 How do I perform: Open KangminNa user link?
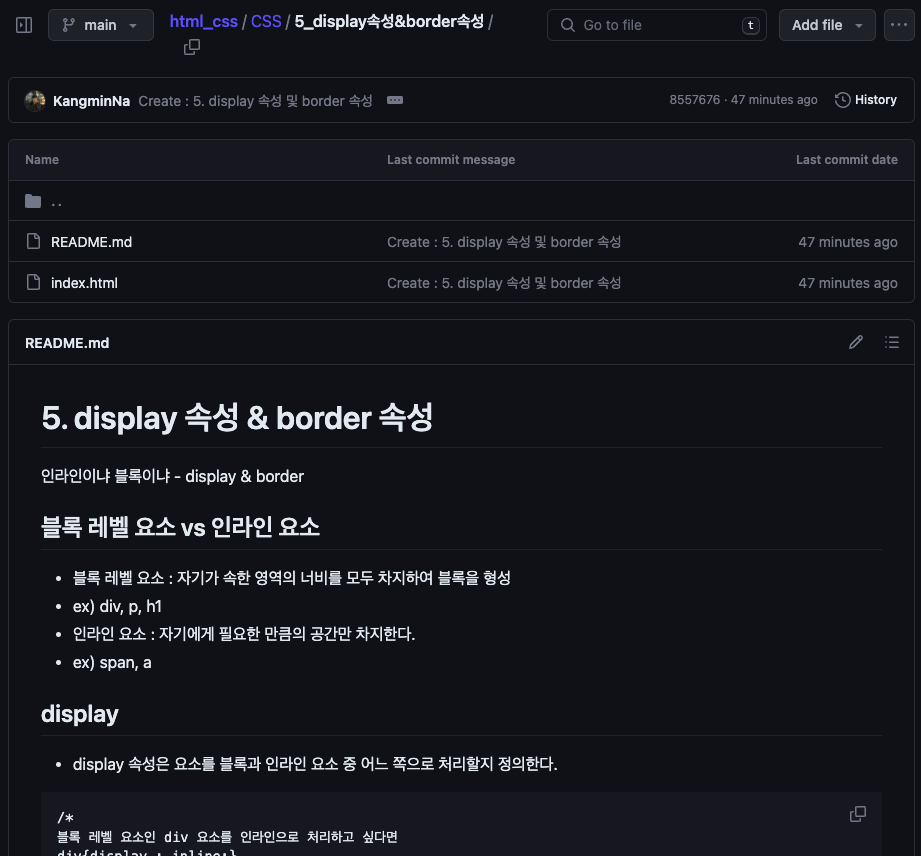pyautogui.click(x=91, y=101)
